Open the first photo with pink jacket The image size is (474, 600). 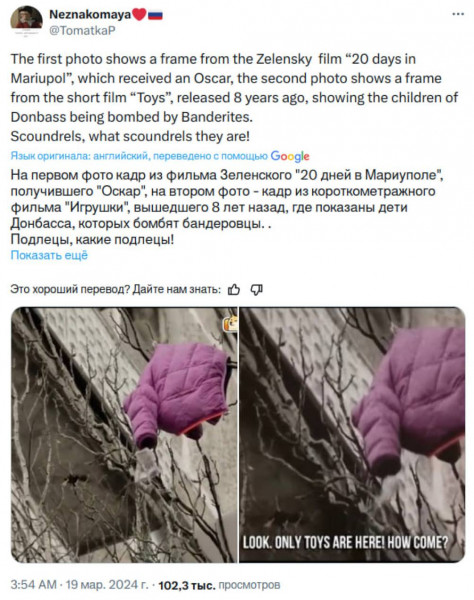click(x=124, y=435)
